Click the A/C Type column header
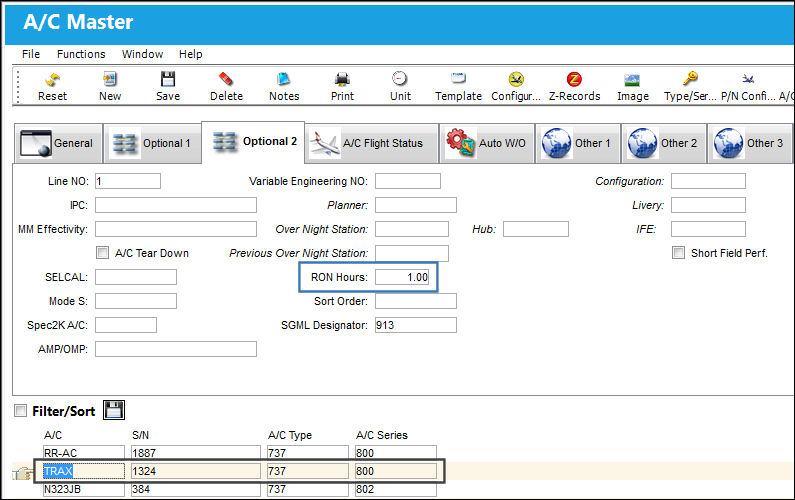Viewport: 795px width, 500px height. pos(290,435)
